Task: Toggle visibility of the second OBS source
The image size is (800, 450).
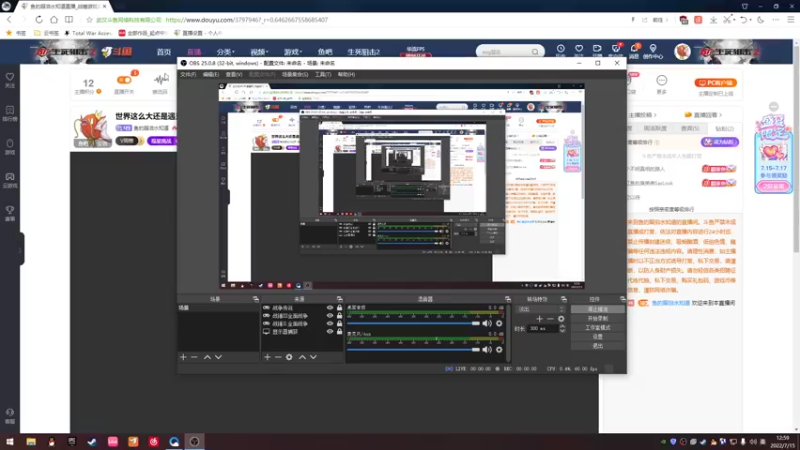Action: [330, 316]
